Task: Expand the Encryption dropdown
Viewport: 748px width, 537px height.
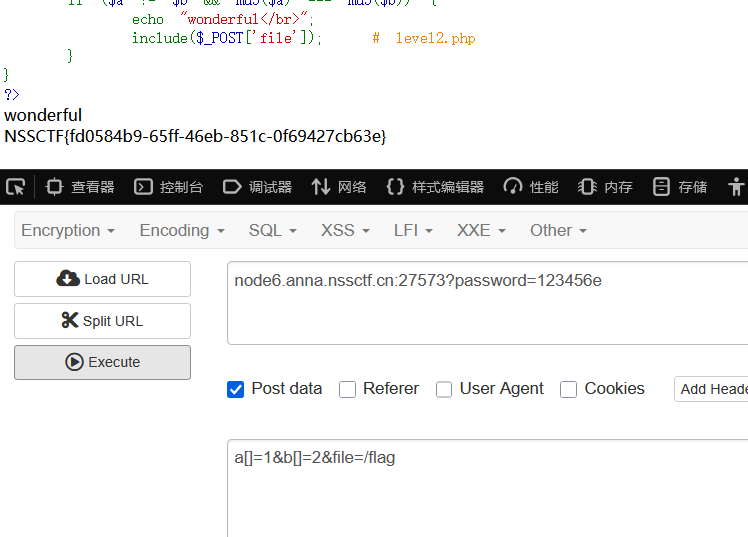Action: point(68,230)
